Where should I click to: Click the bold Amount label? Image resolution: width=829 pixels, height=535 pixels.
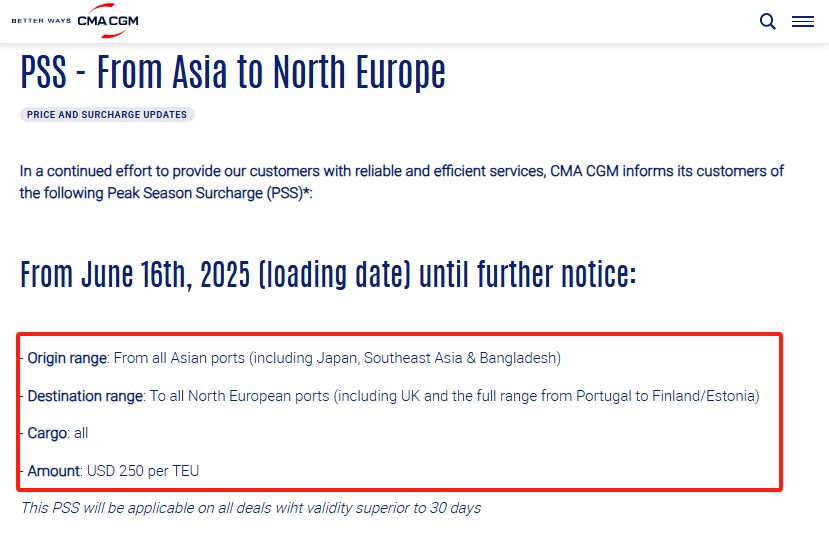(x=53, y=471)
